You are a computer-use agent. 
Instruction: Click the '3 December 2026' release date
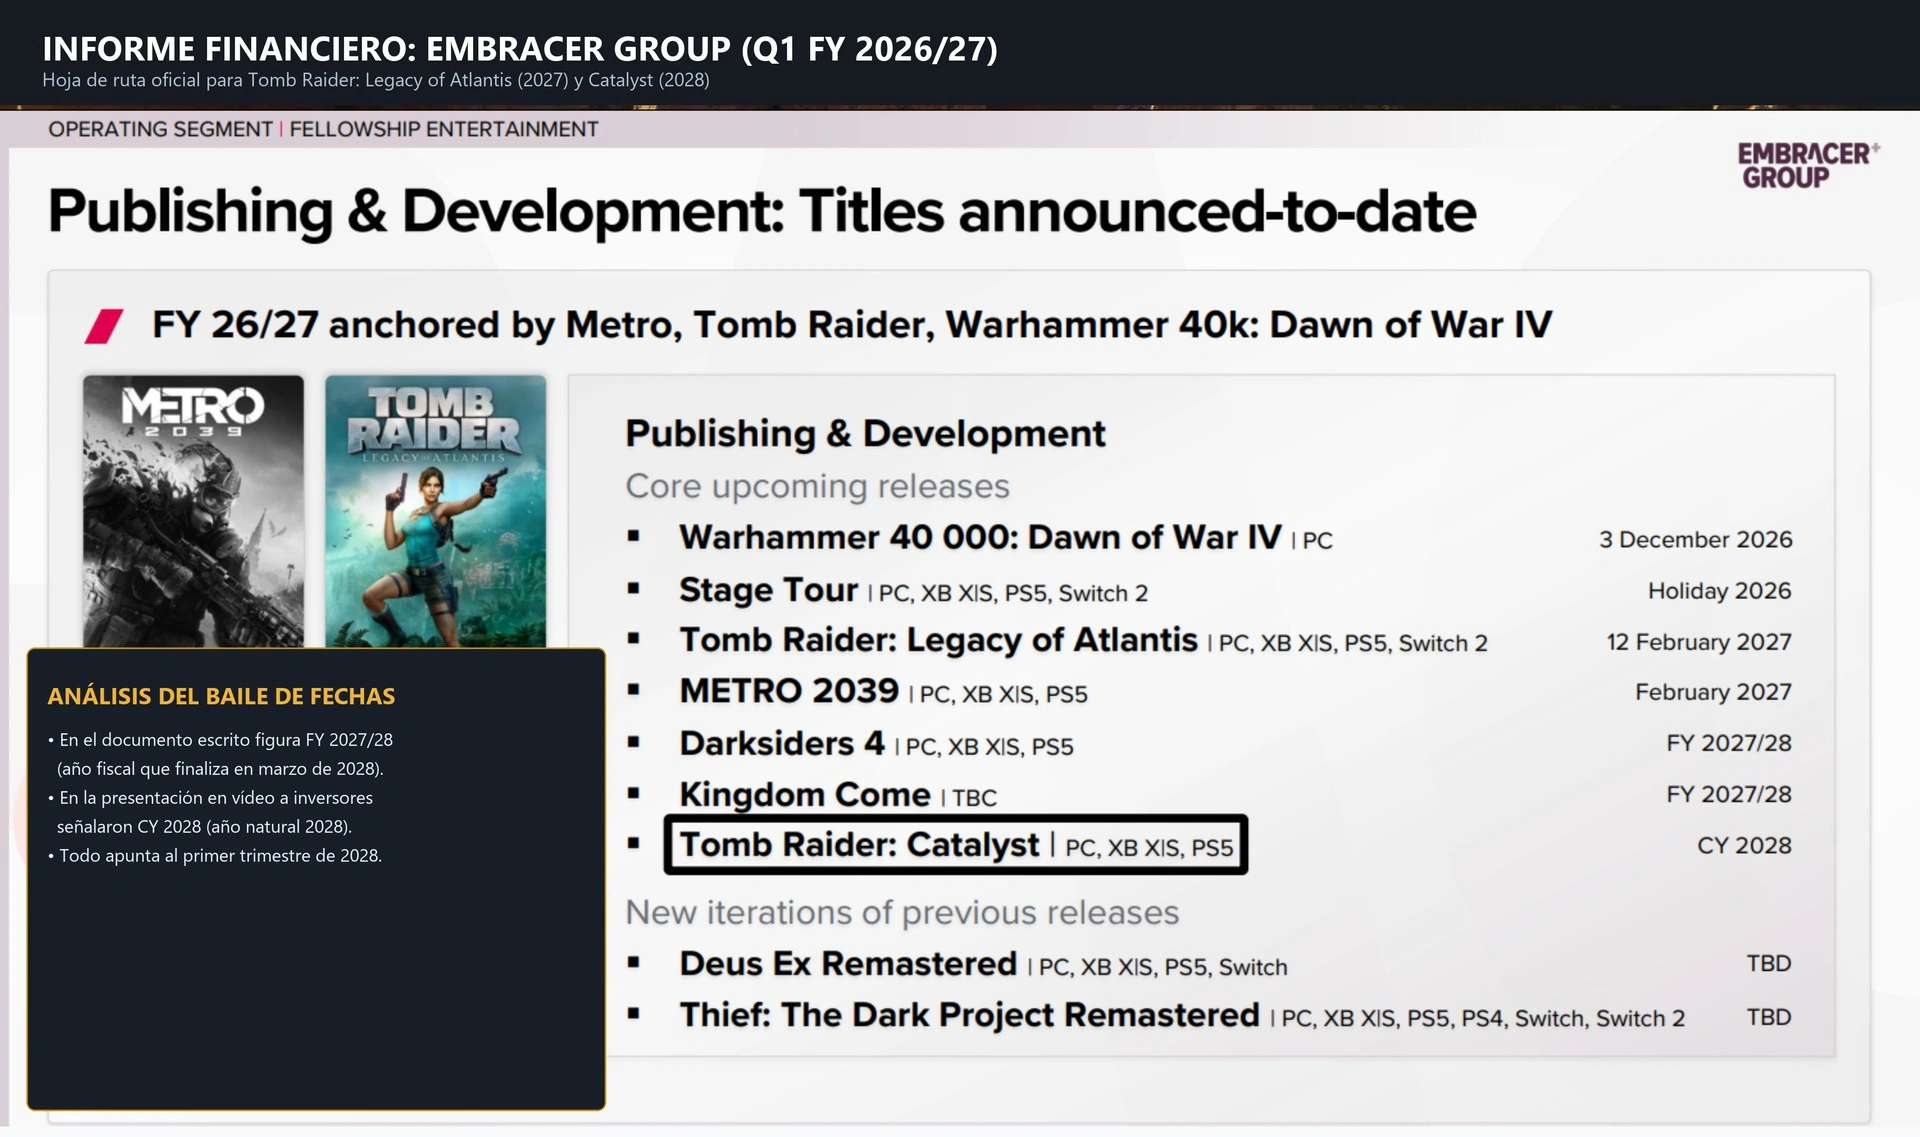click(1695, 540)
